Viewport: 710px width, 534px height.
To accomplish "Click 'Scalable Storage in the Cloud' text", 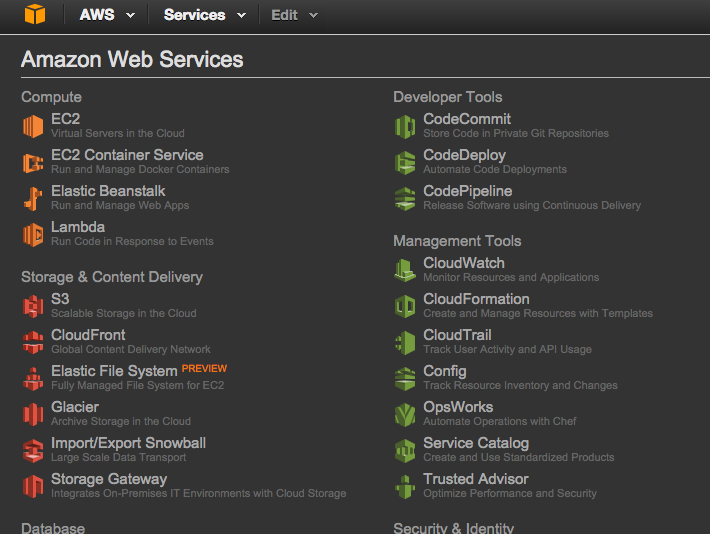I will point(124,313).
